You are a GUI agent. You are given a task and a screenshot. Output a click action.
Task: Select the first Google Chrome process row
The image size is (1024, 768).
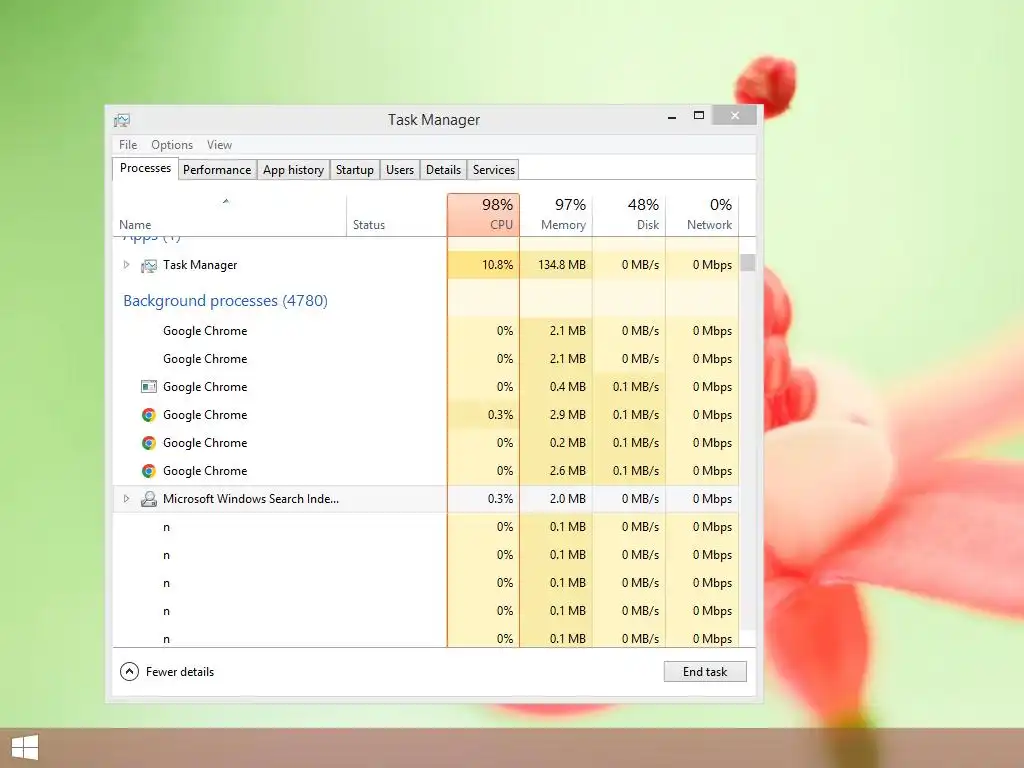pyautogui.click(x=426, y=330)
